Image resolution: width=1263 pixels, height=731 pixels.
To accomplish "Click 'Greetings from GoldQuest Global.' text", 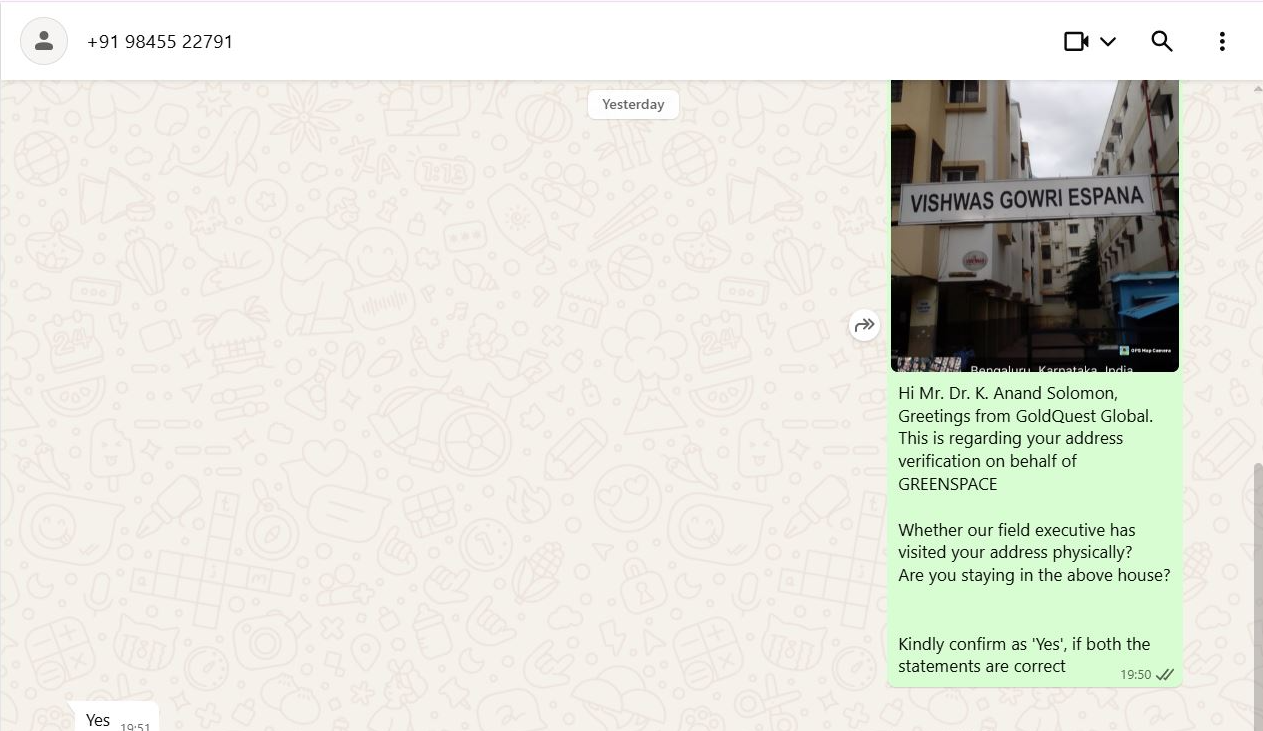I will pos(1025,416).
